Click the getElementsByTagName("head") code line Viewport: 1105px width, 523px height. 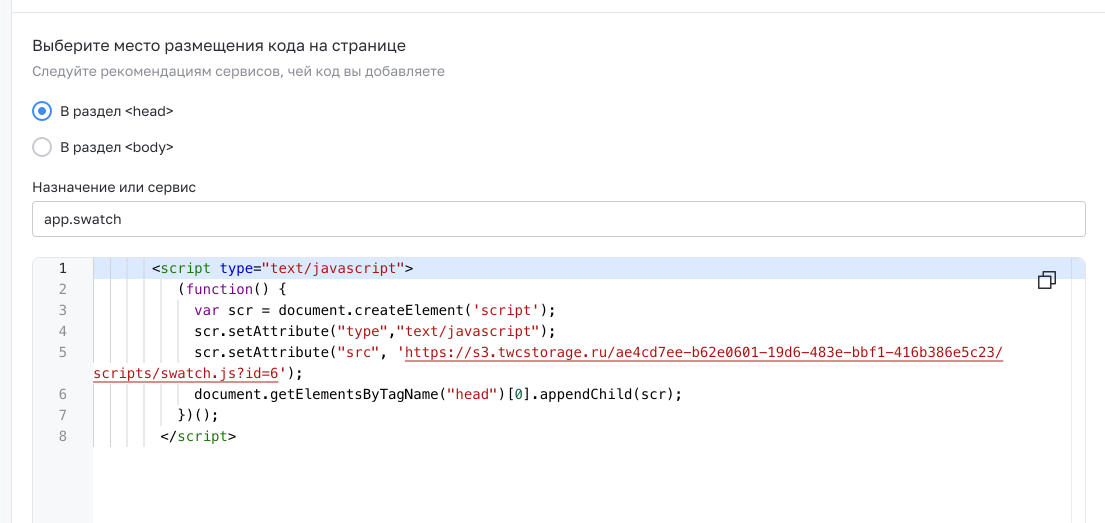click(x=437, y=394)
